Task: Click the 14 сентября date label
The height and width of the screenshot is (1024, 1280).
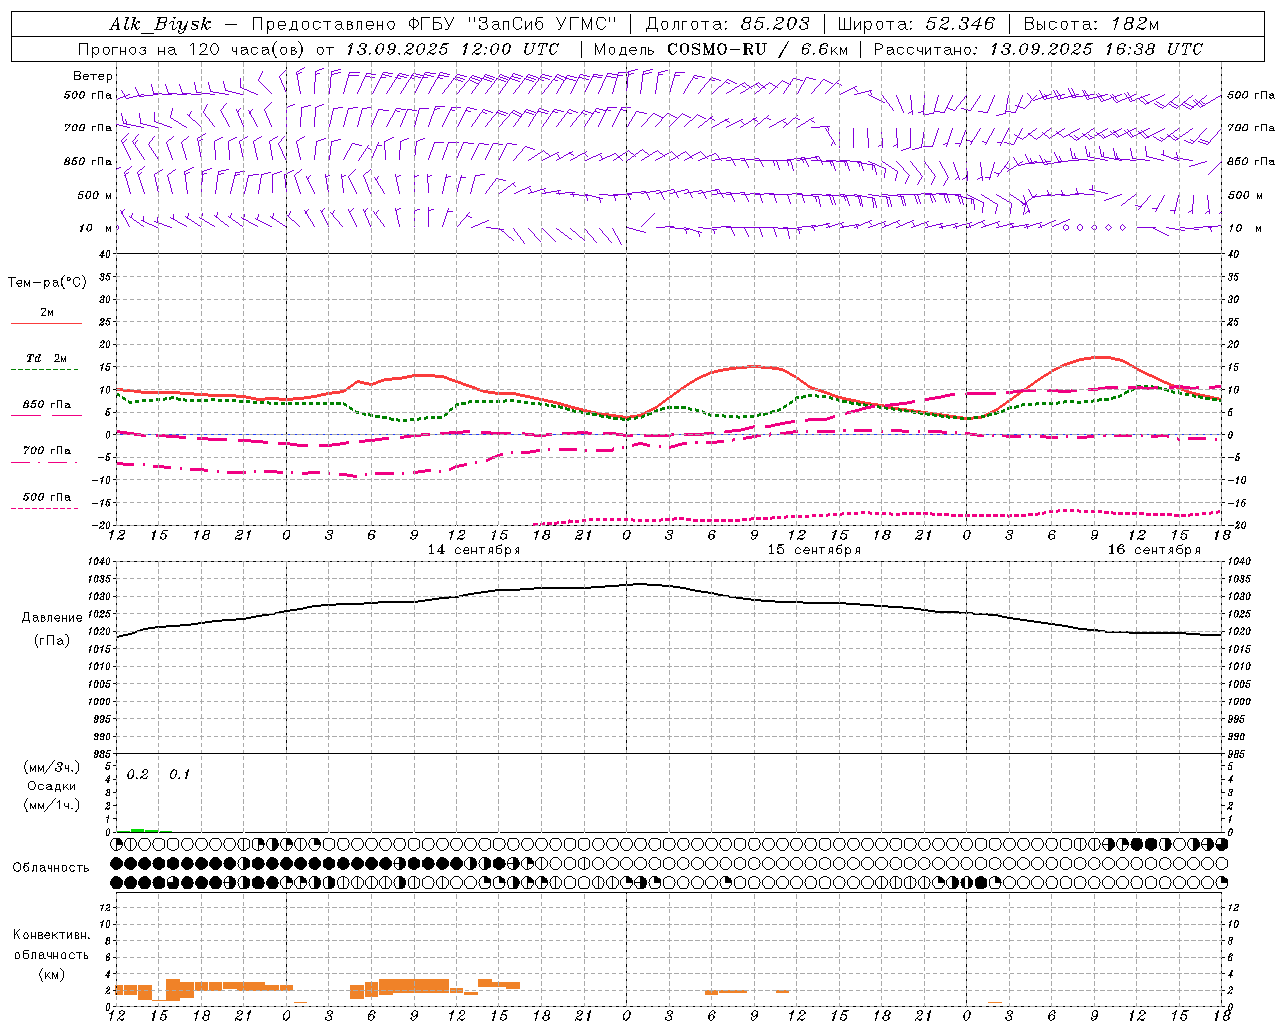Action: (x=474, y=550)
